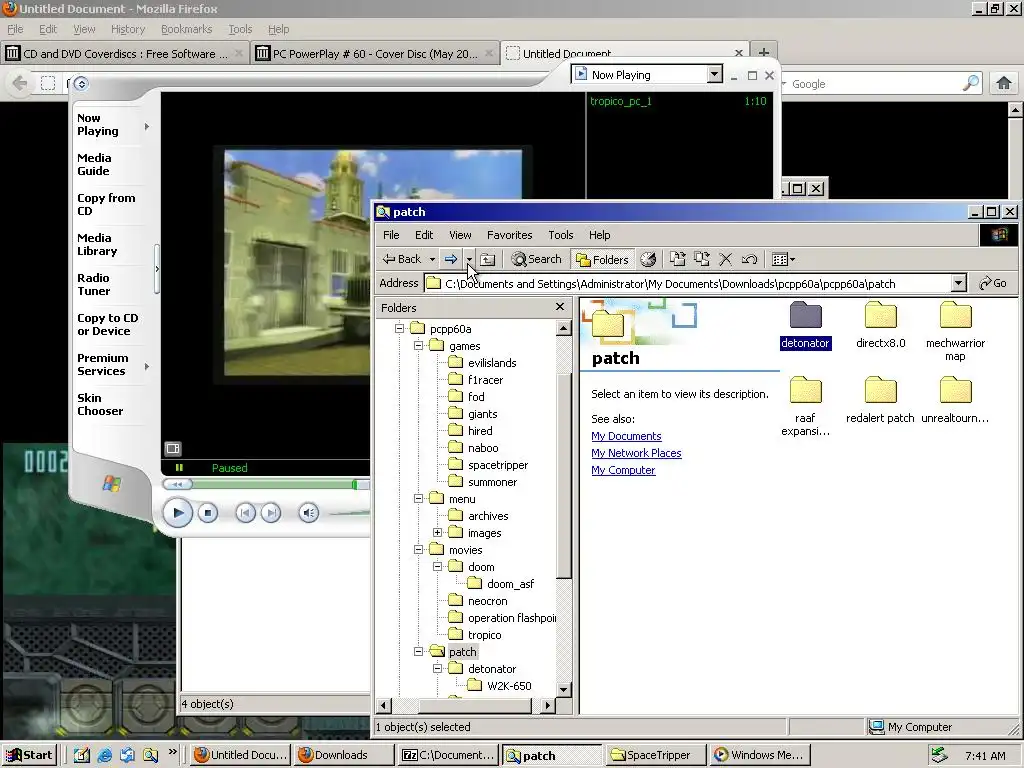The height and width of the screenshot is (768, 1024).
Task: Open the History icon in patch toolbar
Action: click(x=648, y=259)
